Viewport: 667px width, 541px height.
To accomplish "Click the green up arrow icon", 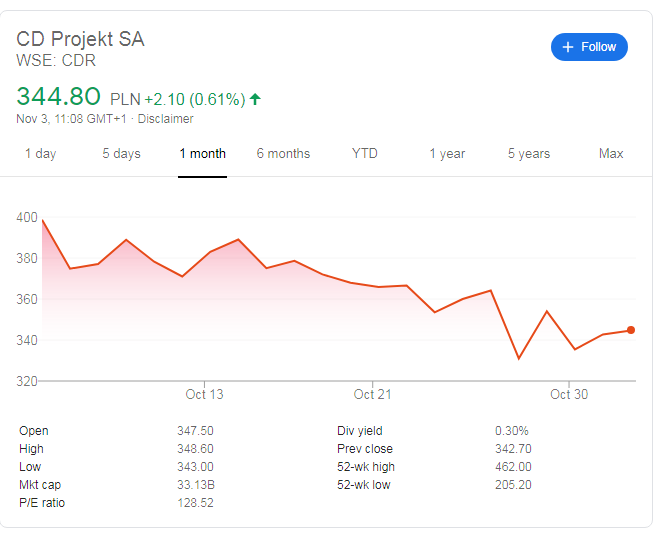I will pyautogui.click(x=255, y=99).
